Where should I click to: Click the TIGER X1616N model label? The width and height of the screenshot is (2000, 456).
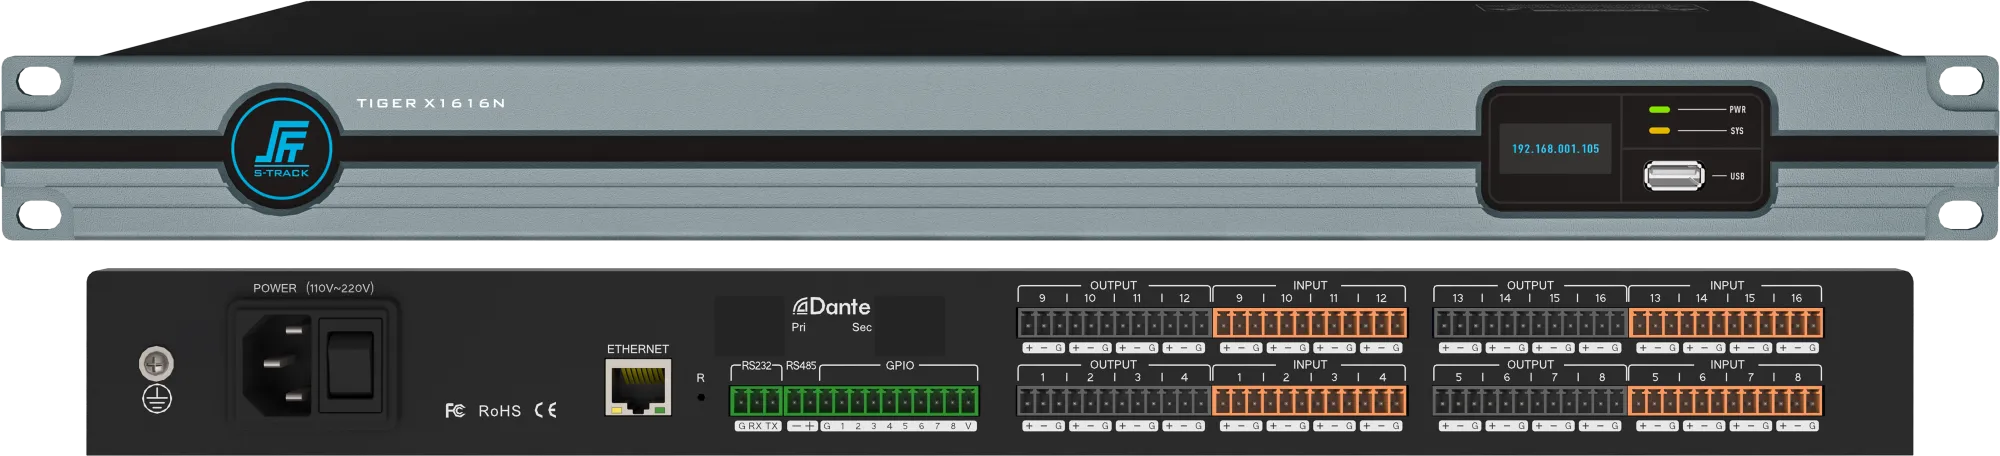431,104
